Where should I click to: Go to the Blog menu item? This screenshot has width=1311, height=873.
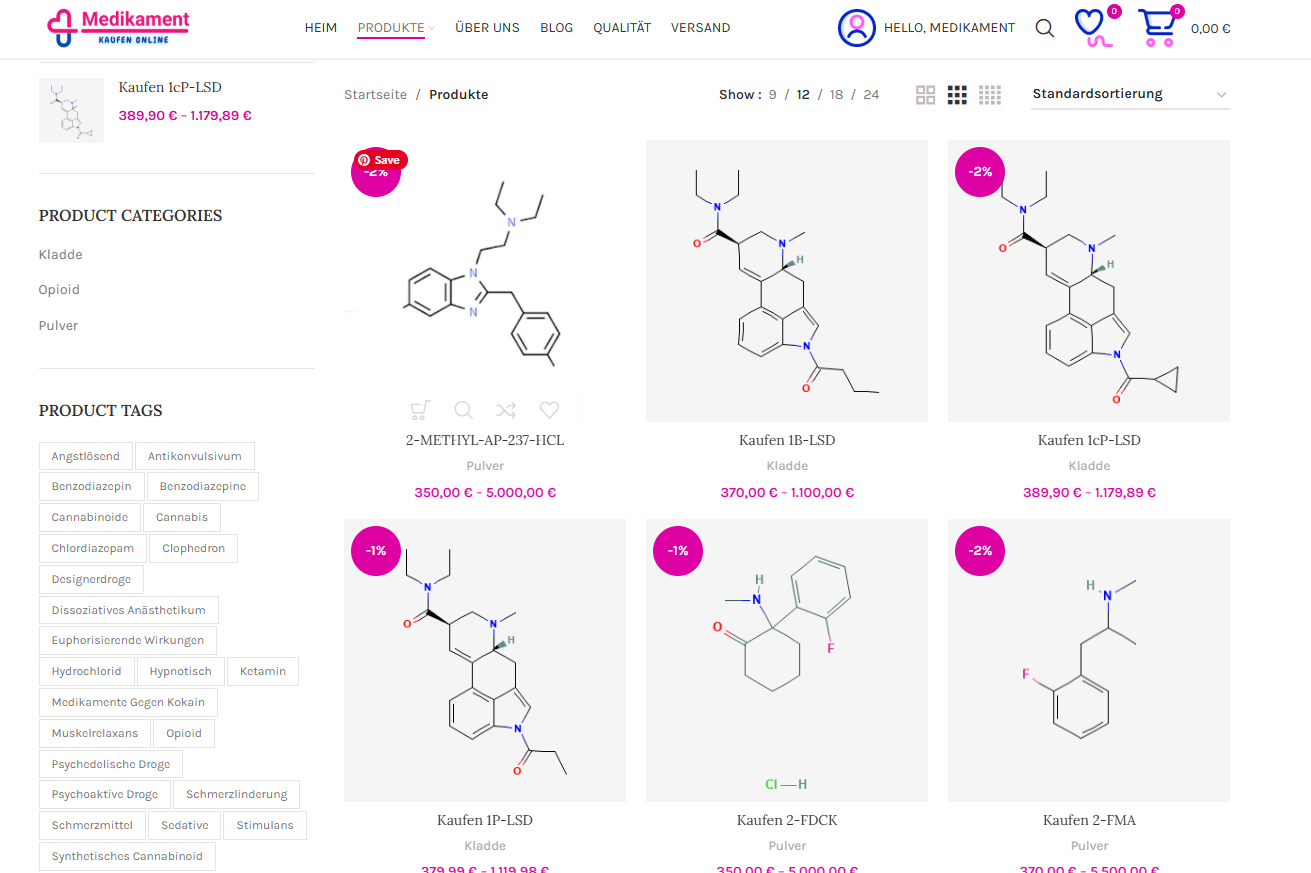(x=556, y=28)
